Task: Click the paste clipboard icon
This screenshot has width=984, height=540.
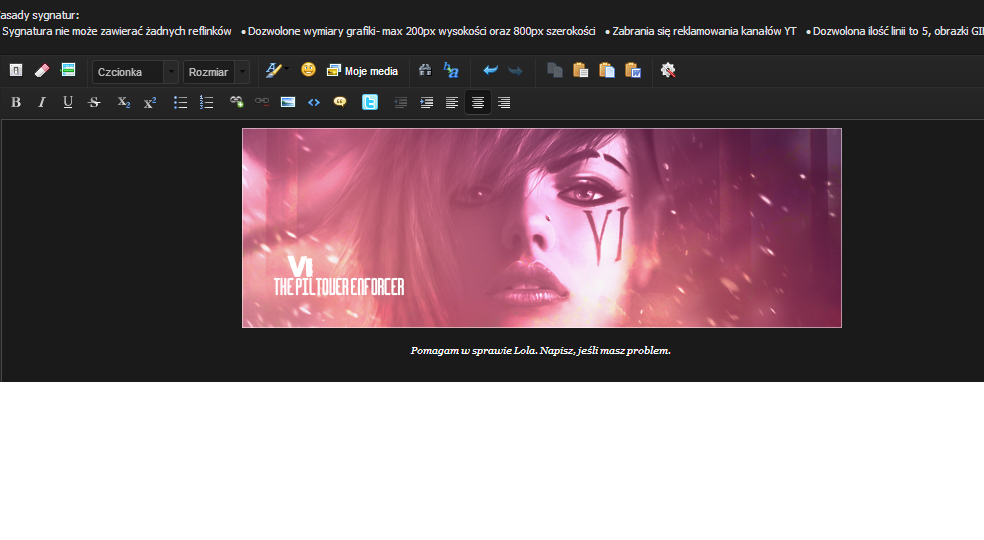Action: coord(580,70)
